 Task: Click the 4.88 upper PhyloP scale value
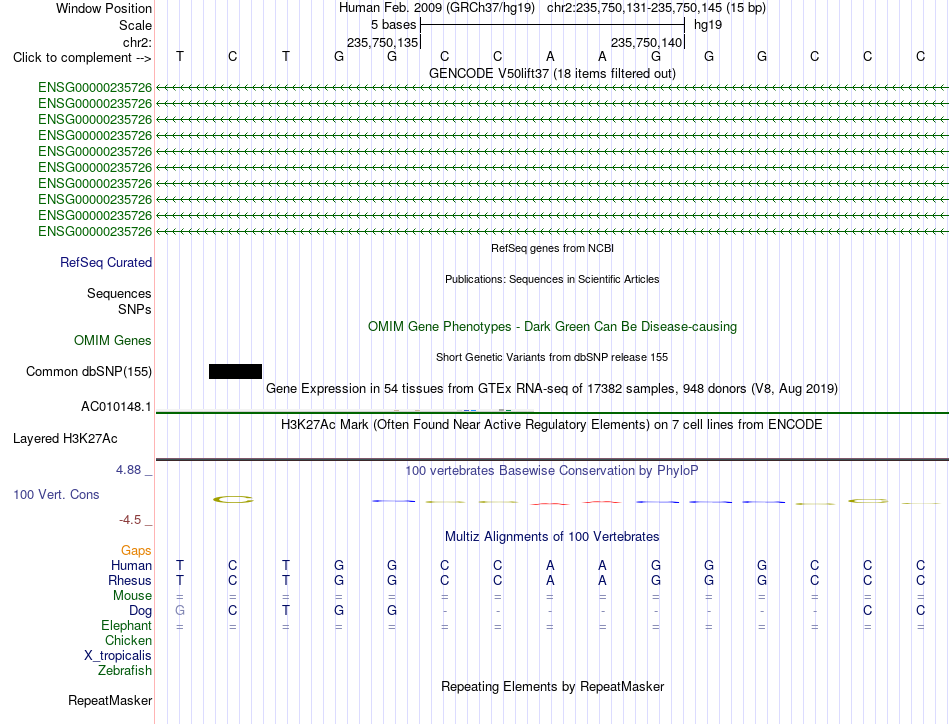(x=128, y=470)
